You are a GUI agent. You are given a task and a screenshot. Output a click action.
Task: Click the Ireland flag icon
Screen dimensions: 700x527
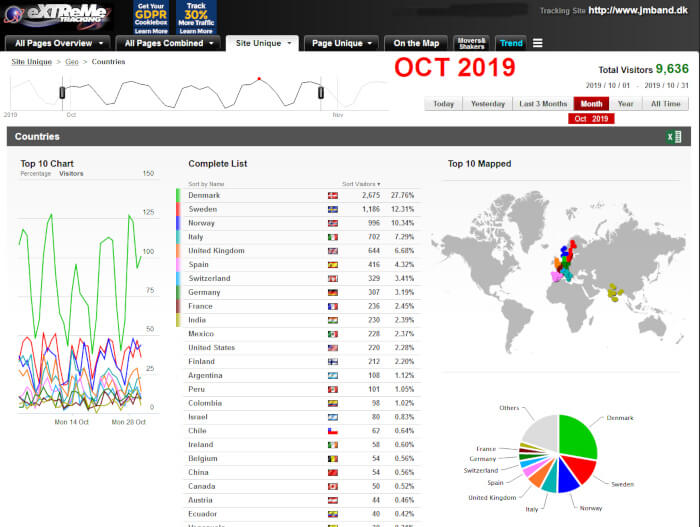[333, 445]
